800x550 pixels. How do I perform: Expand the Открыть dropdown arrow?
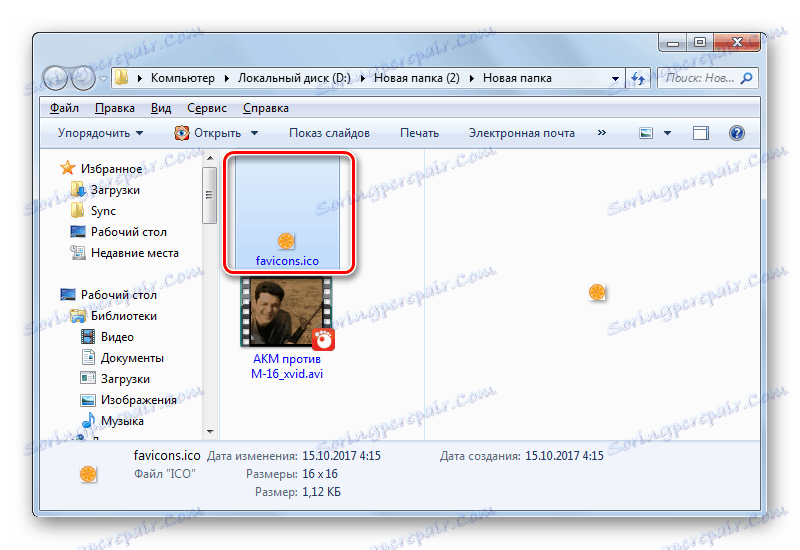[254, 133]
